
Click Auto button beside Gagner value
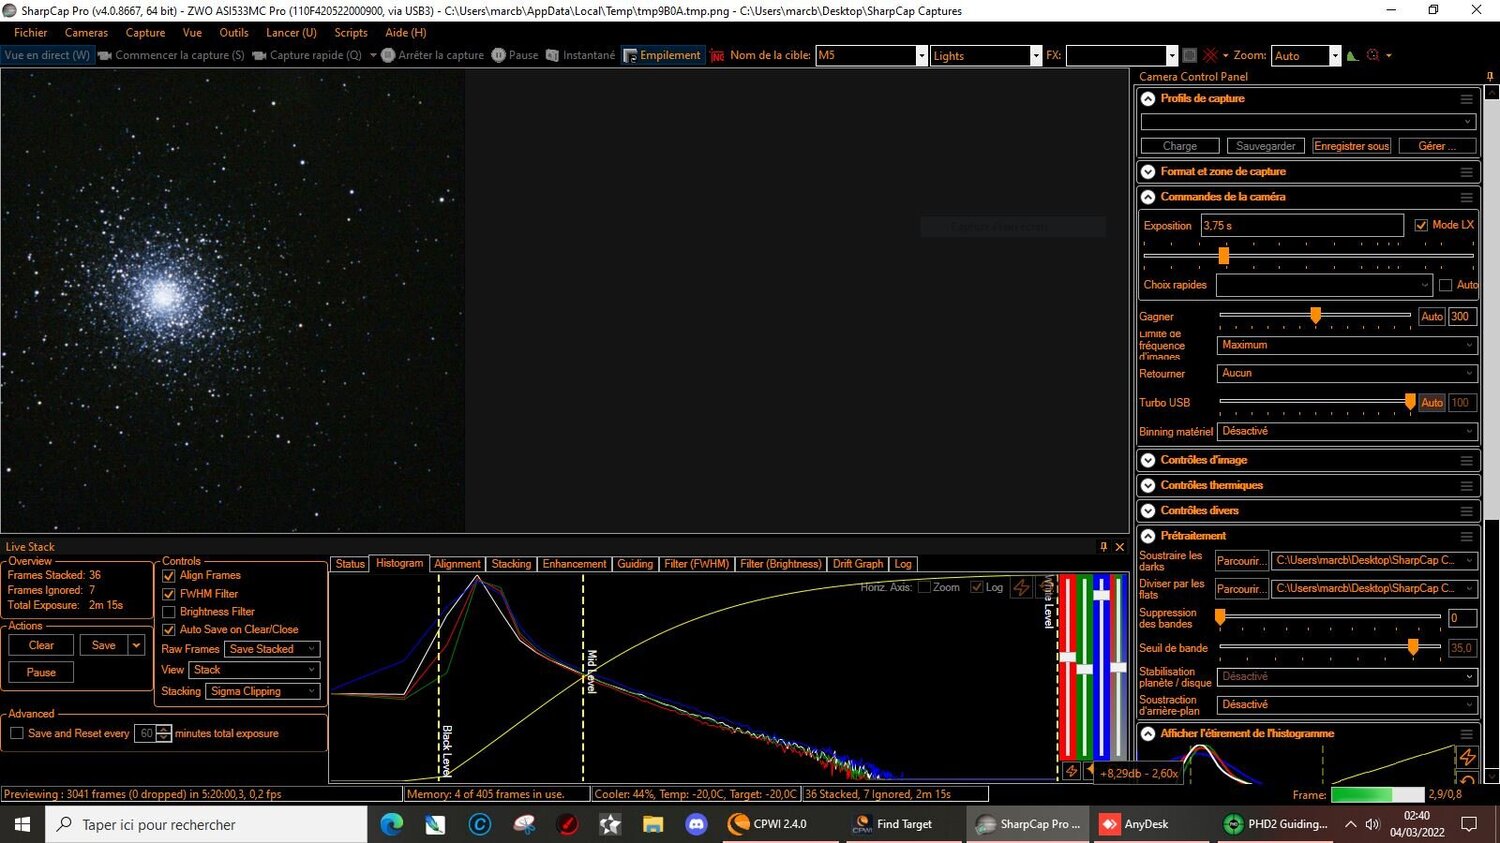click(1432, 317)
